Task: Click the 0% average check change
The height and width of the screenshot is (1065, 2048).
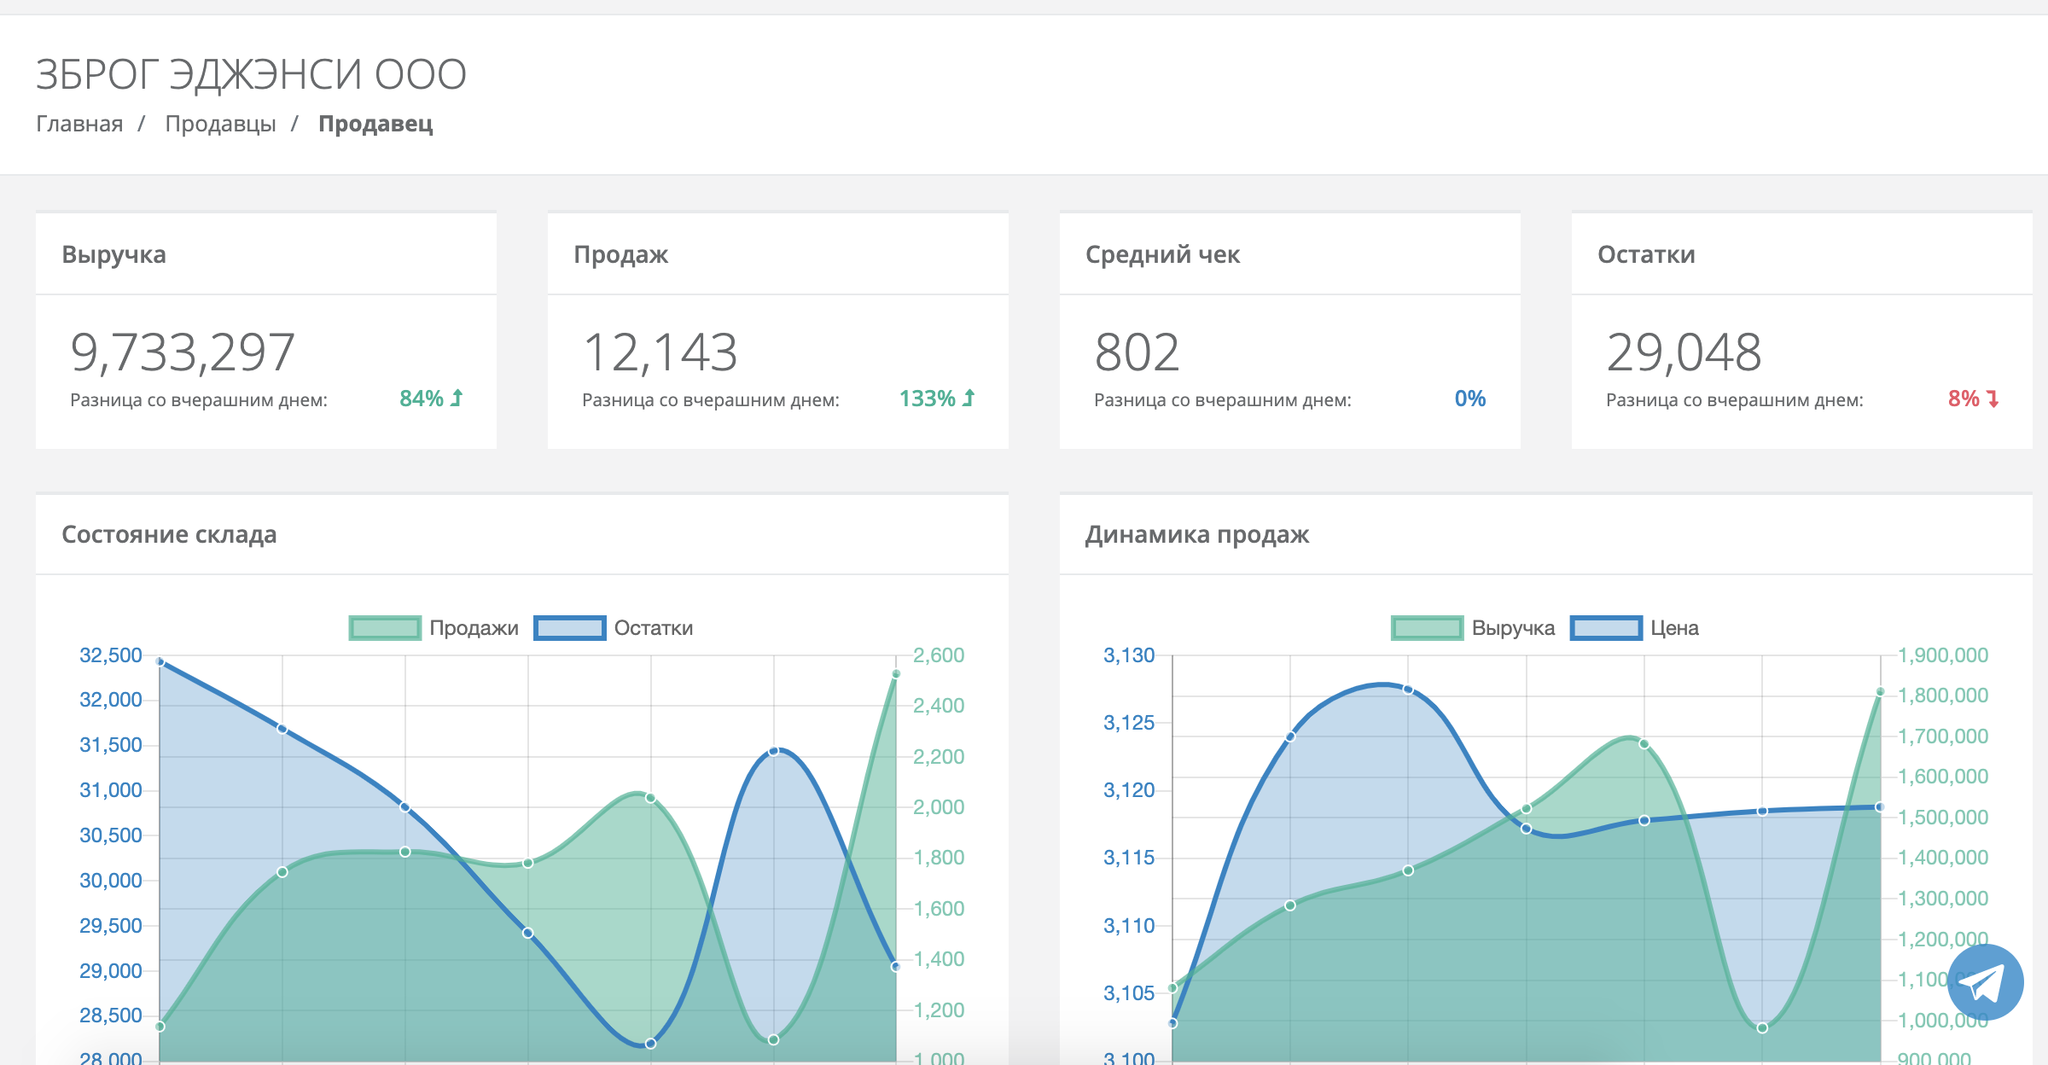Action: (1470, 398)
